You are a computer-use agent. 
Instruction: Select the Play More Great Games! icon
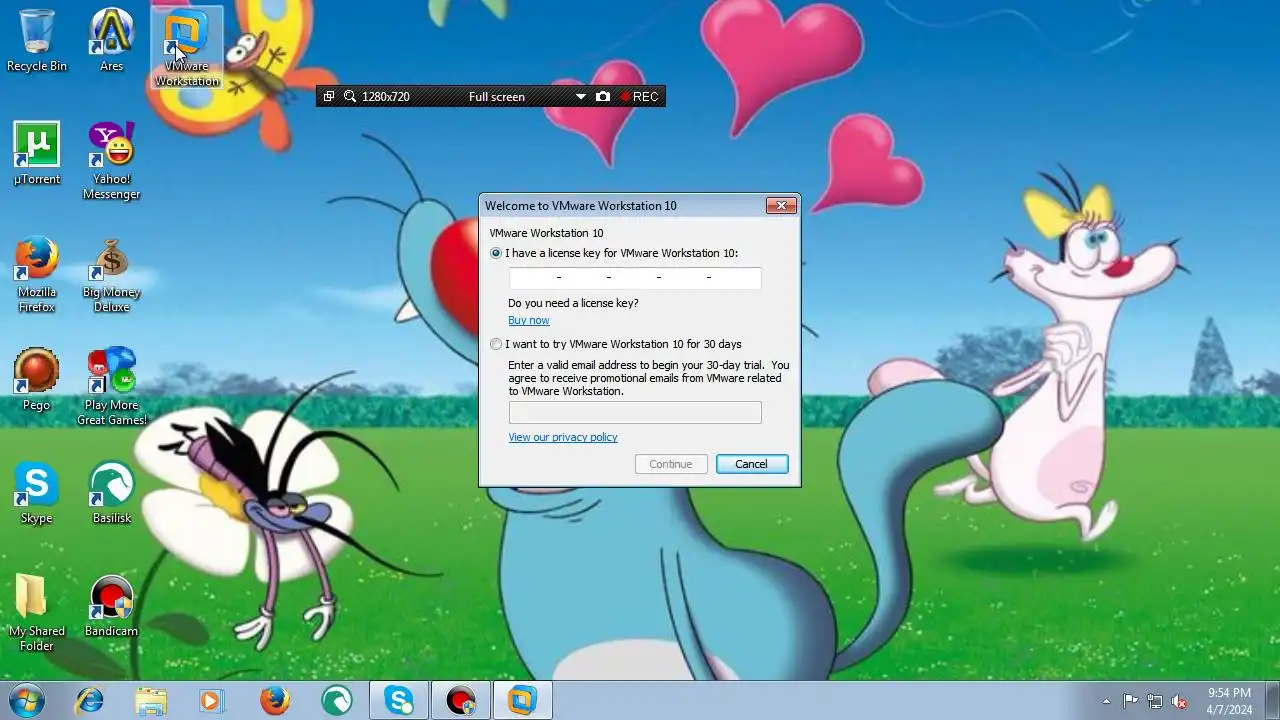111,386
